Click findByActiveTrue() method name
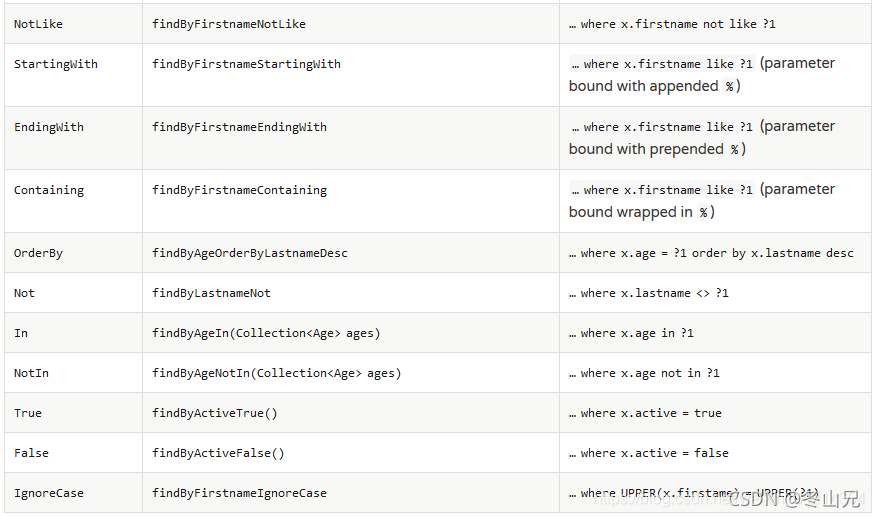 pos(214,413)
